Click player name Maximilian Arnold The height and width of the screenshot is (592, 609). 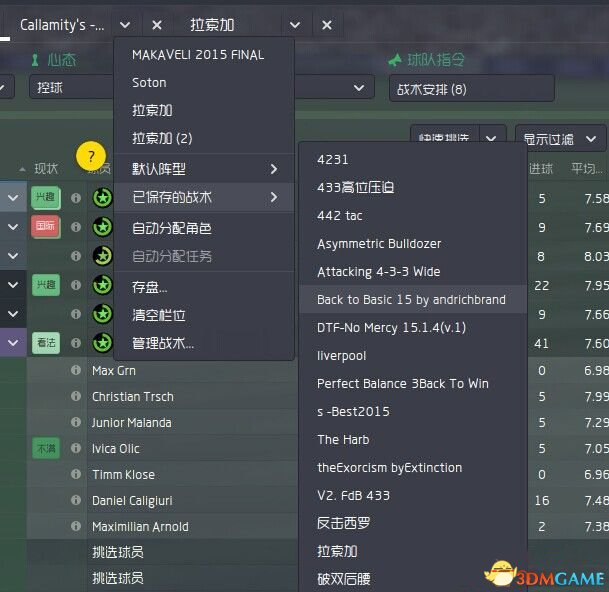coord(140,527)
